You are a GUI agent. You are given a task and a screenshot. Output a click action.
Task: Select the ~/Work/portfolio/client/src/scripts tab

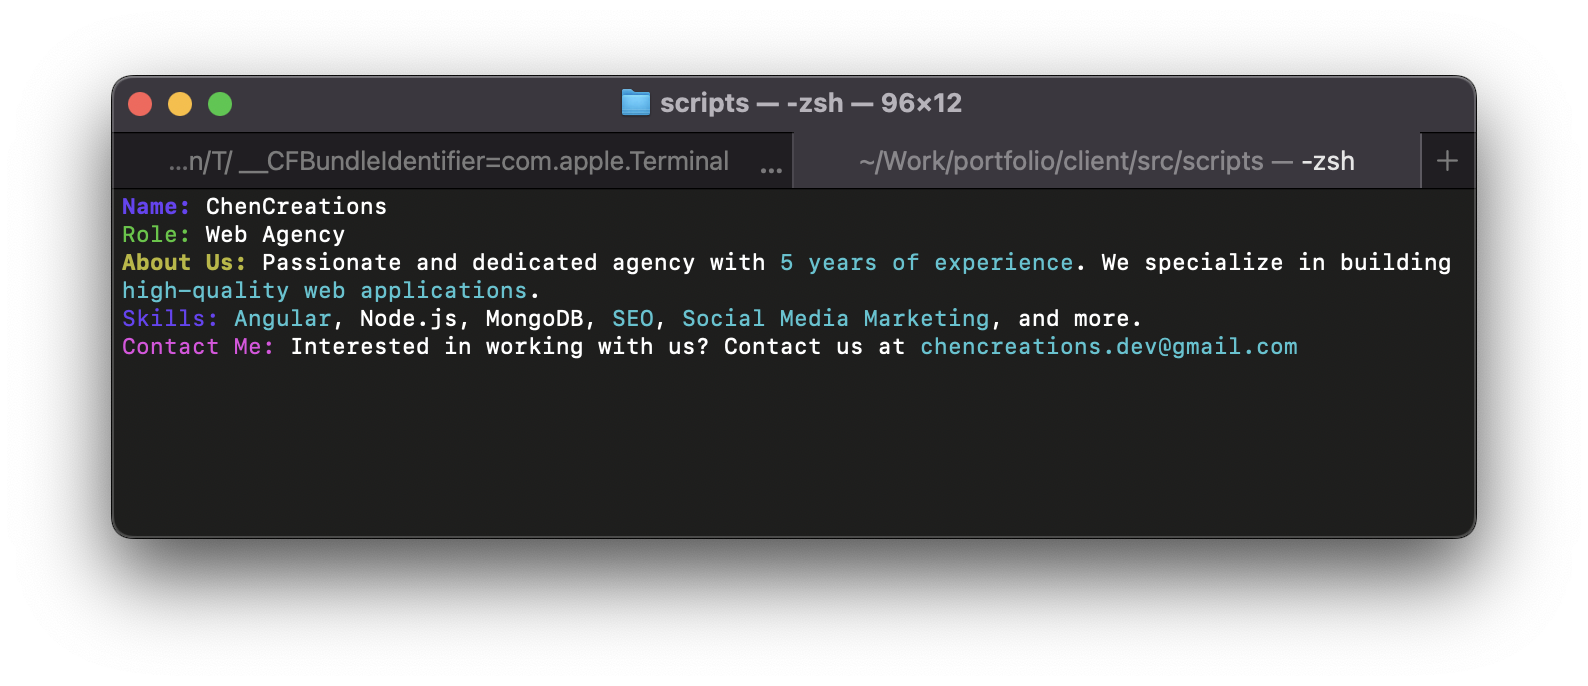coord(1106,161)
